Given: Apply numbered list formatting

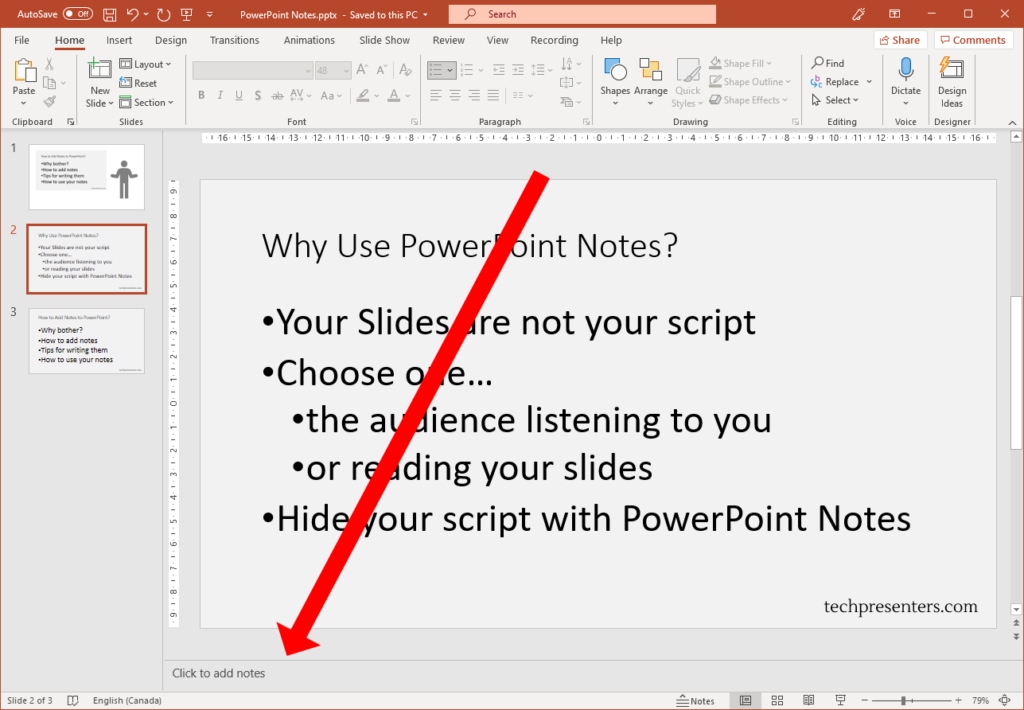Looking at the screenshot, I should pyautogui.click(x=466, y=69).
